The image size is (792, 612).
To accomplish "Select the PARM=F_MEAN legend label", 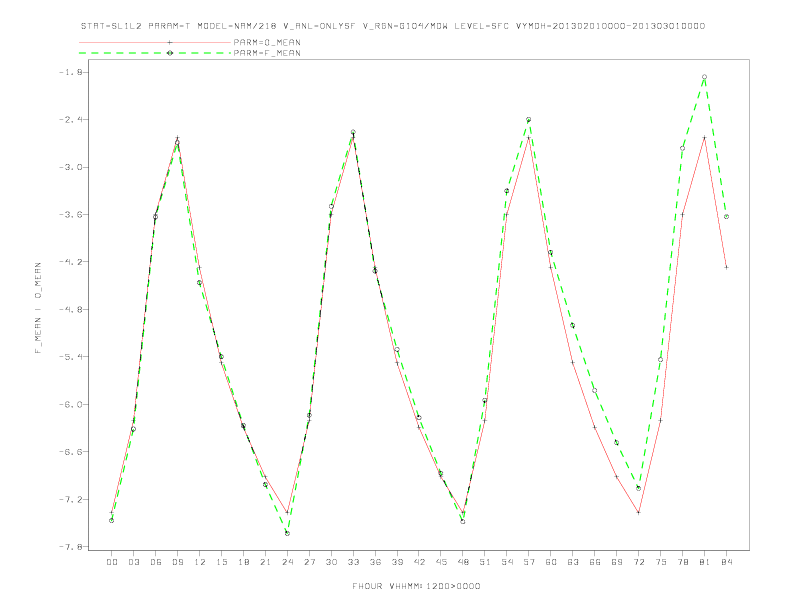I will tap(267, 53).
